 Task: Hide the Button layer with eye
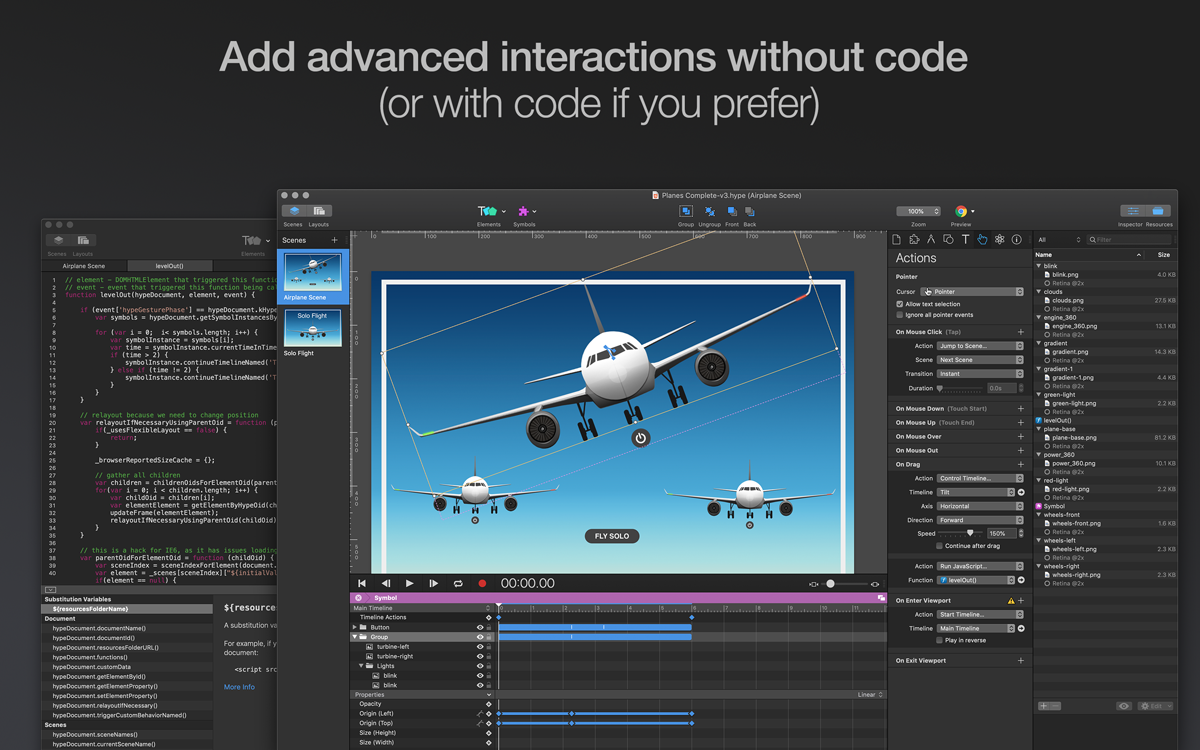point(480,628)
